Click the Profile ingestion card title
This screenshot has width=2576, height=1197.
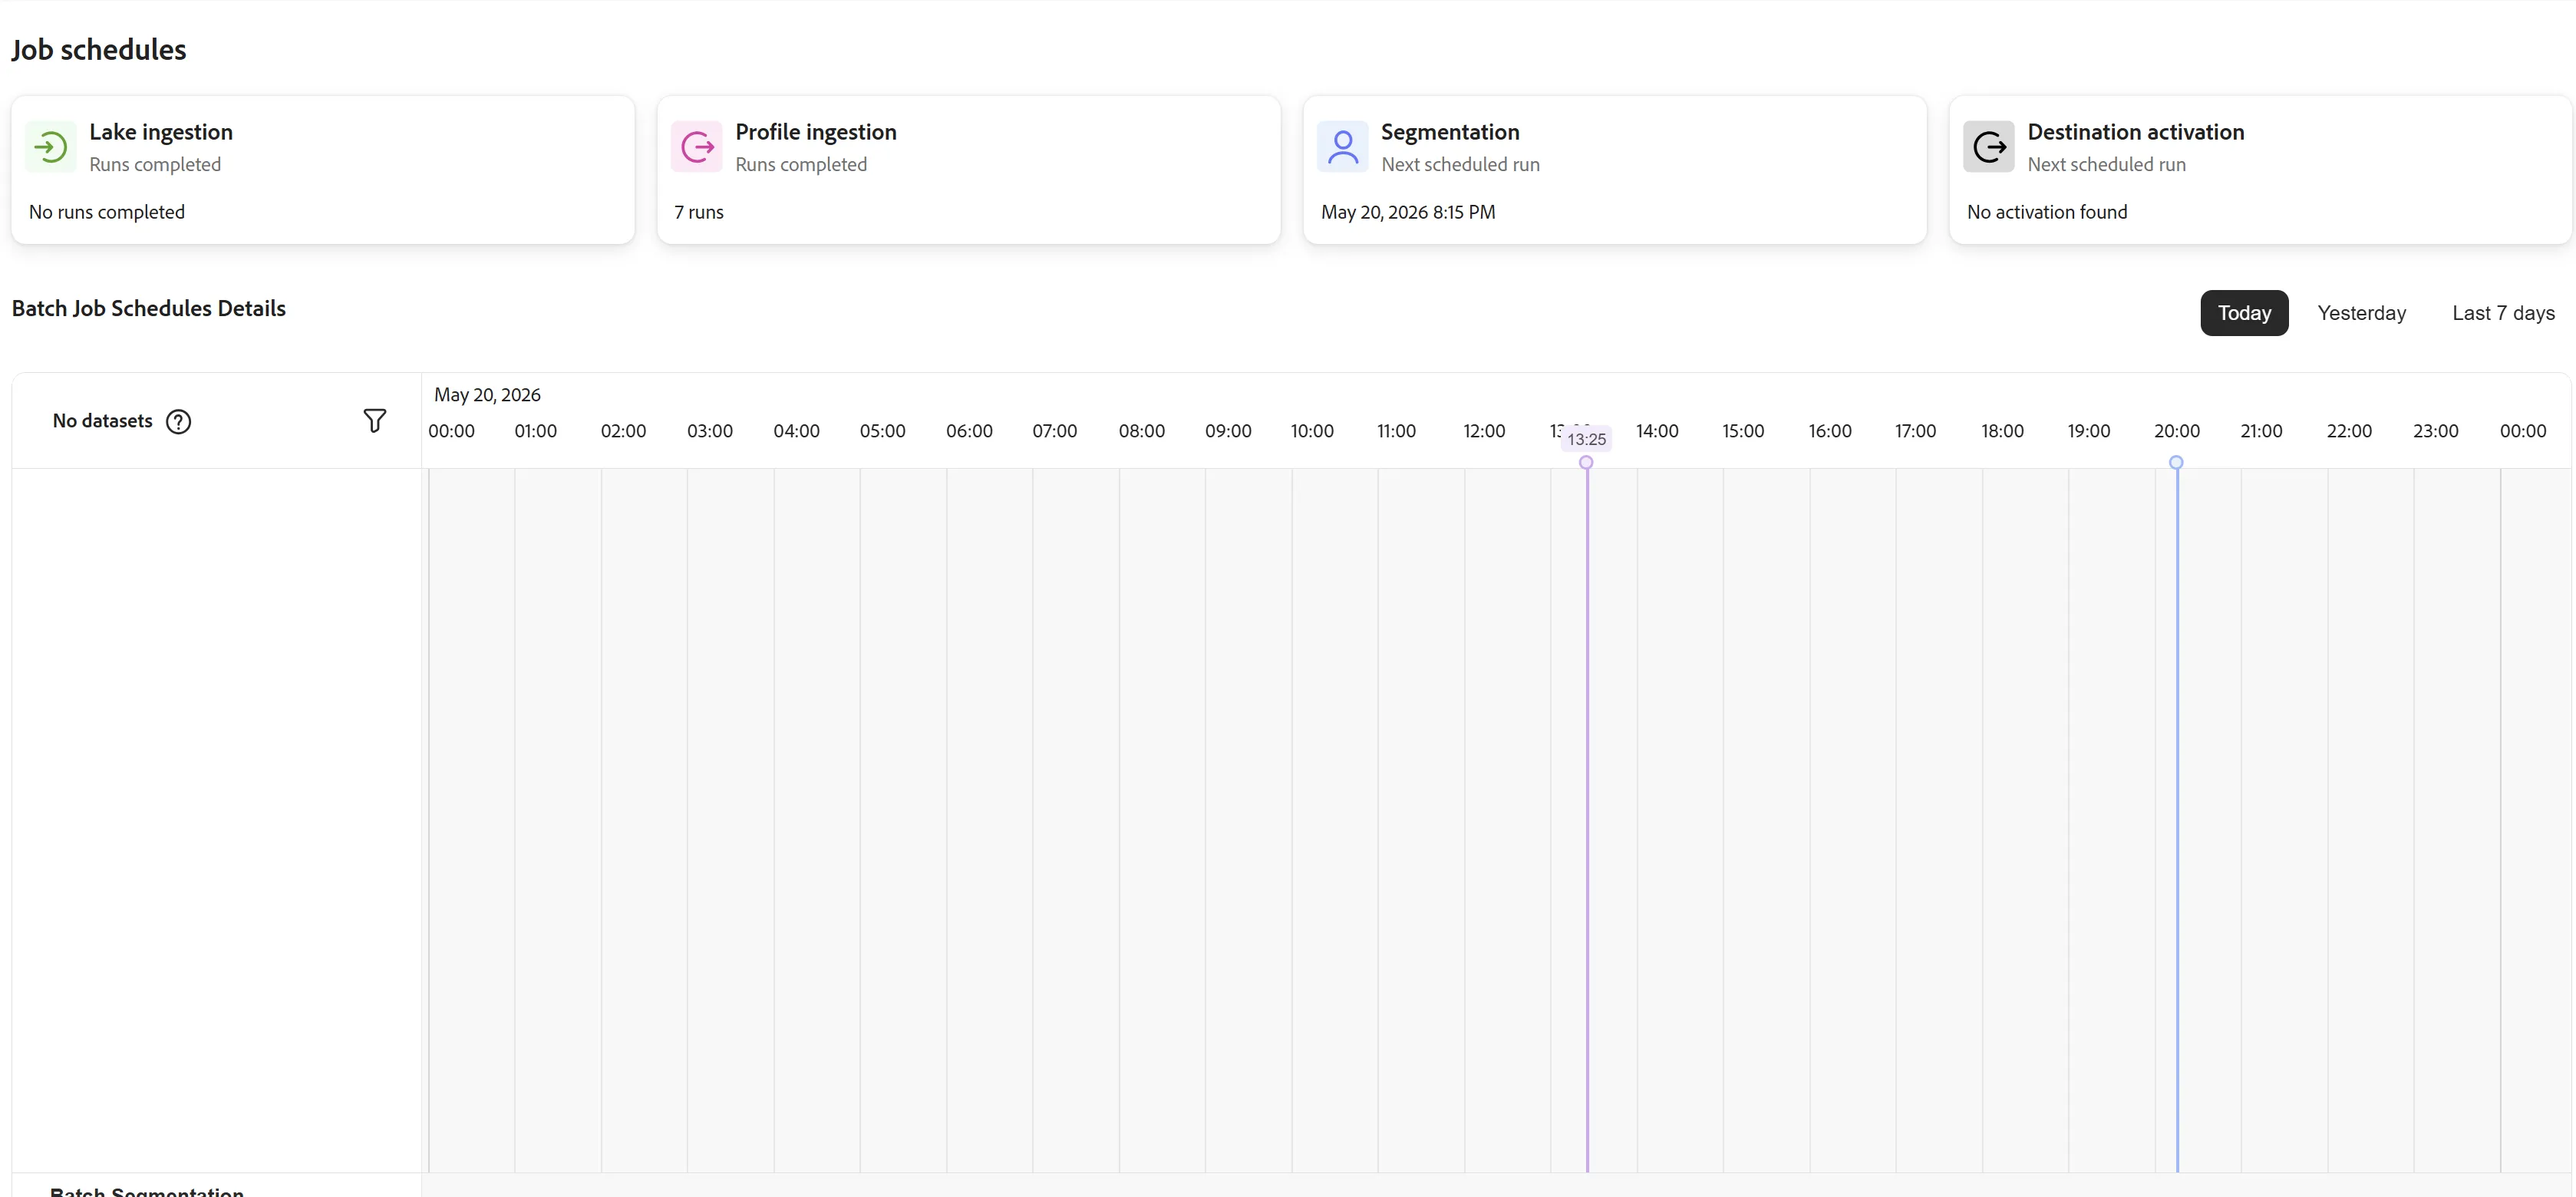pos(815,132)
